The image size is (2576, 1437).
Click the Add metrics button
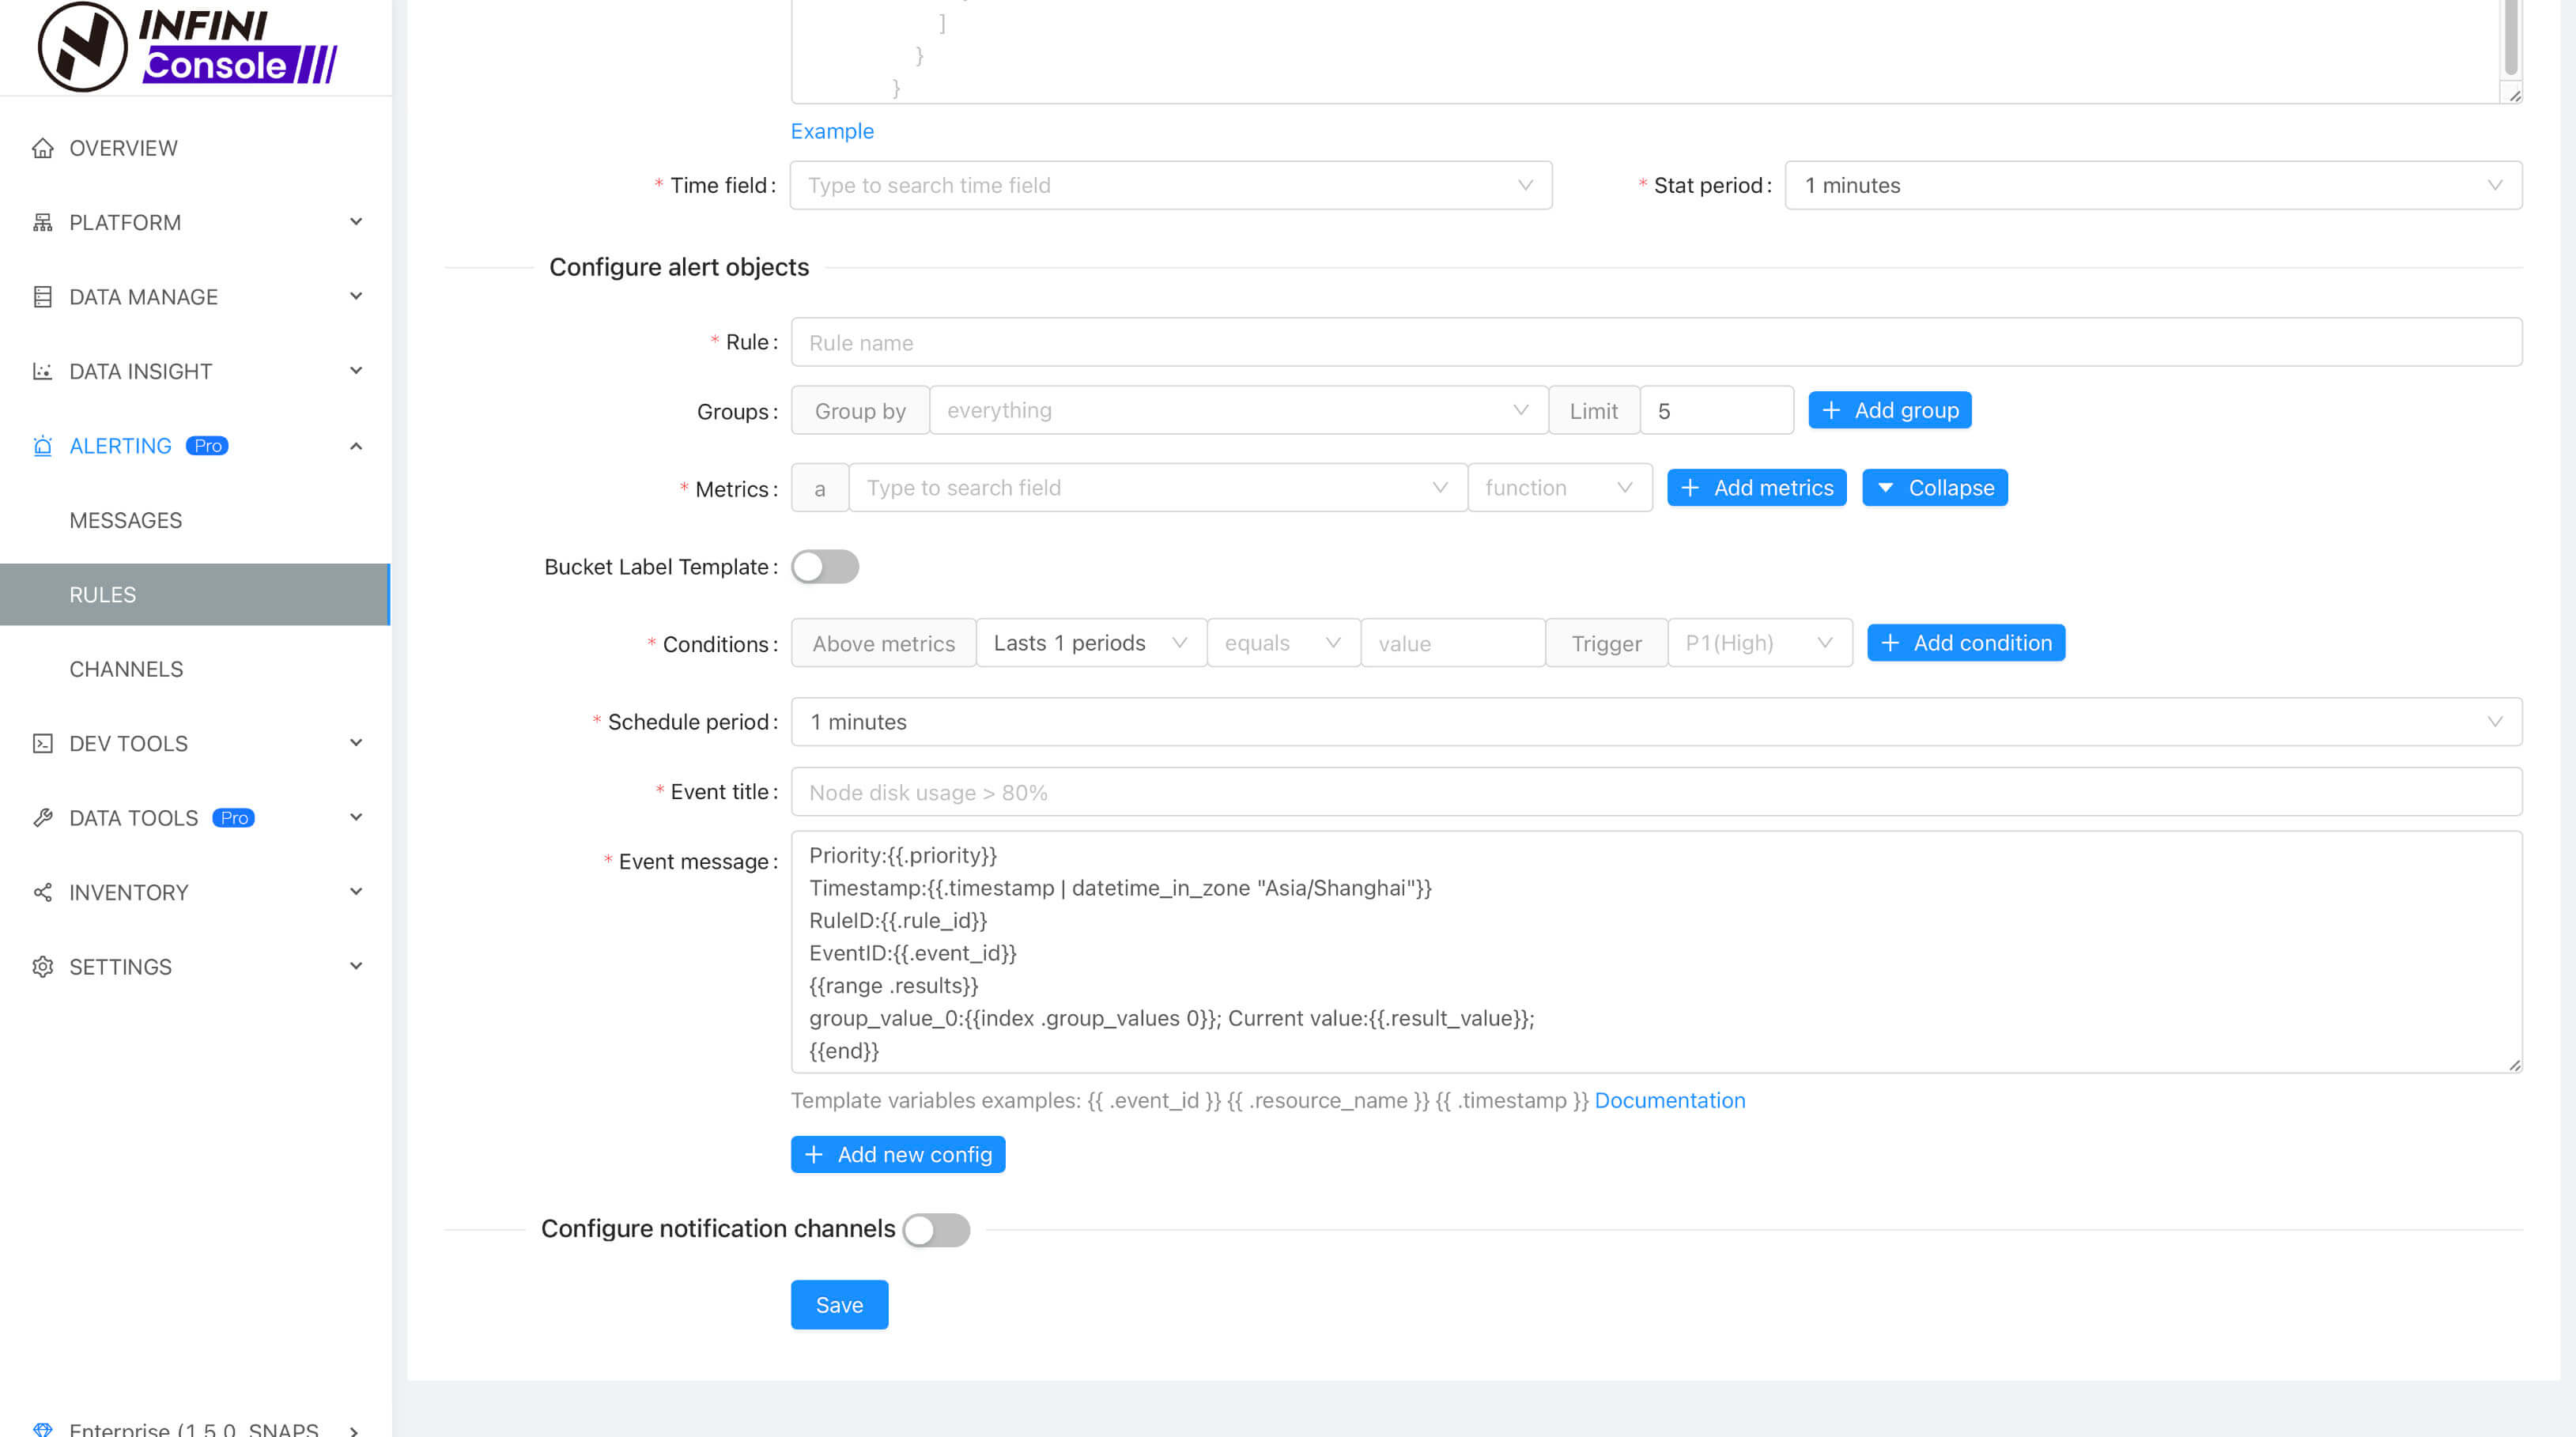1757,488
